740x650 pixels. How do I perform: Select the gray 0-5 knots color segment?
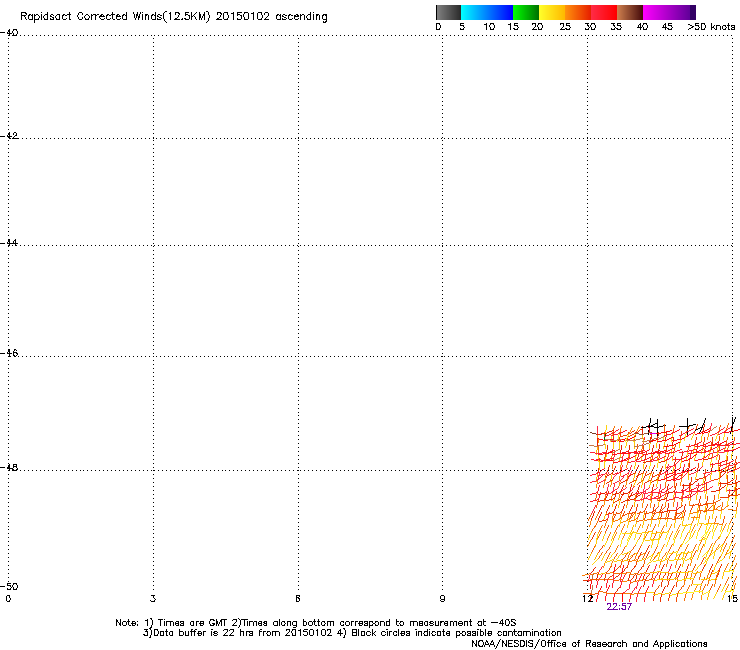(x=448, y=12)
